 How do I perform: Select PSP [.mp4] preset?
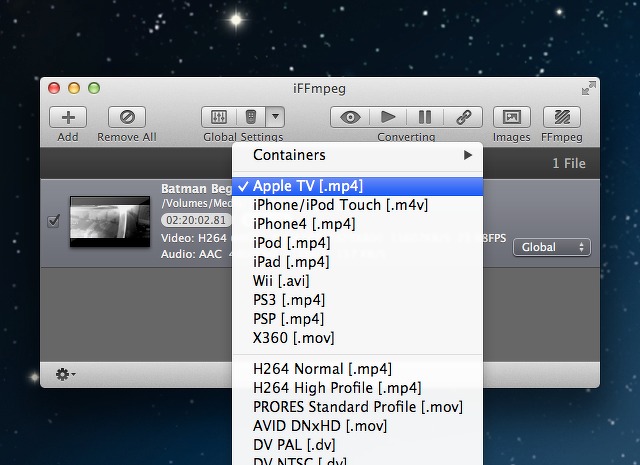[357, 319]
